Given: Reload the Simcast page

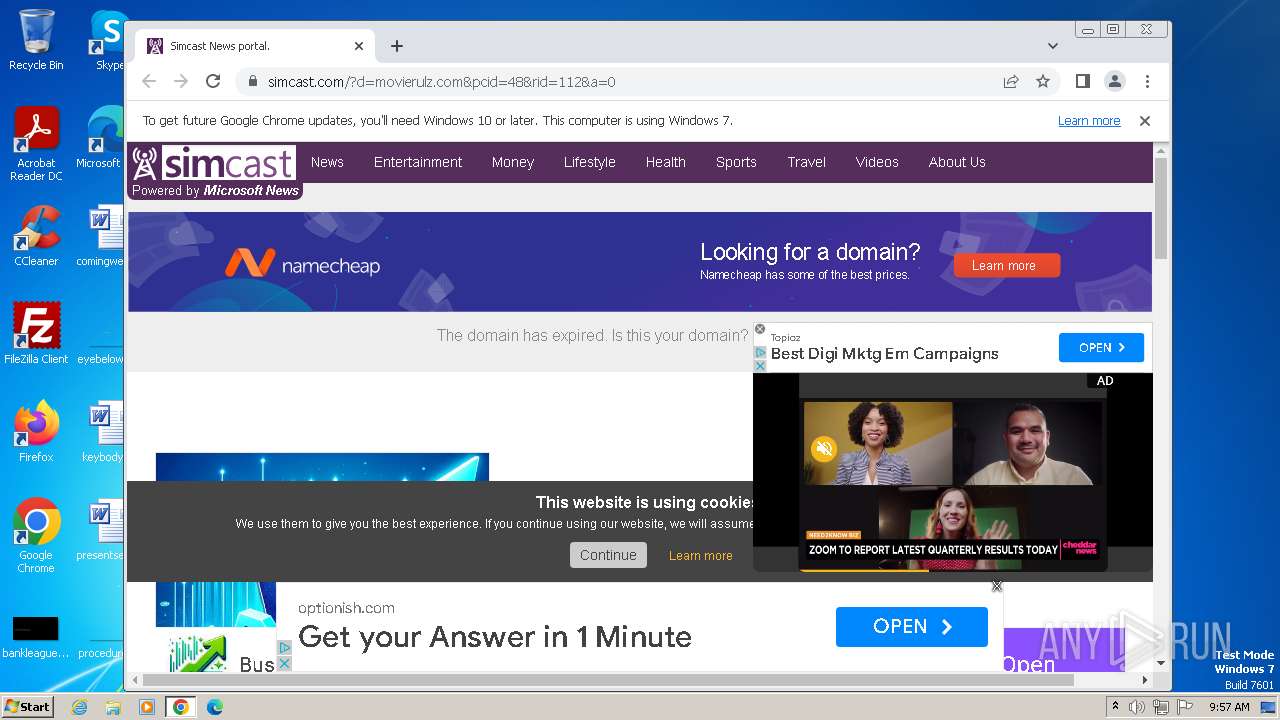Looking at the screenshot, I should [213, 81].
